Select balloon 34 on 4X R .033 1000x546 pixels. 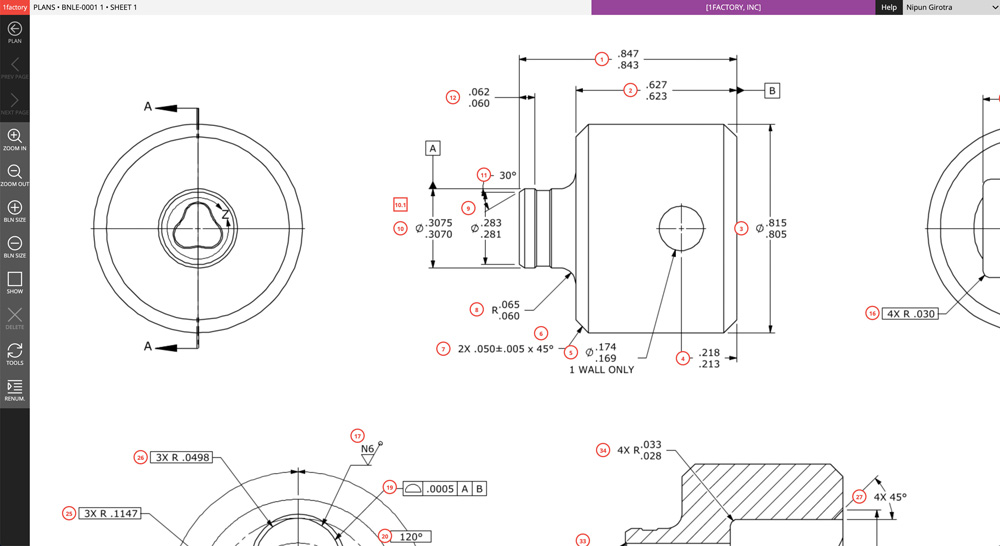pos(603,450)
